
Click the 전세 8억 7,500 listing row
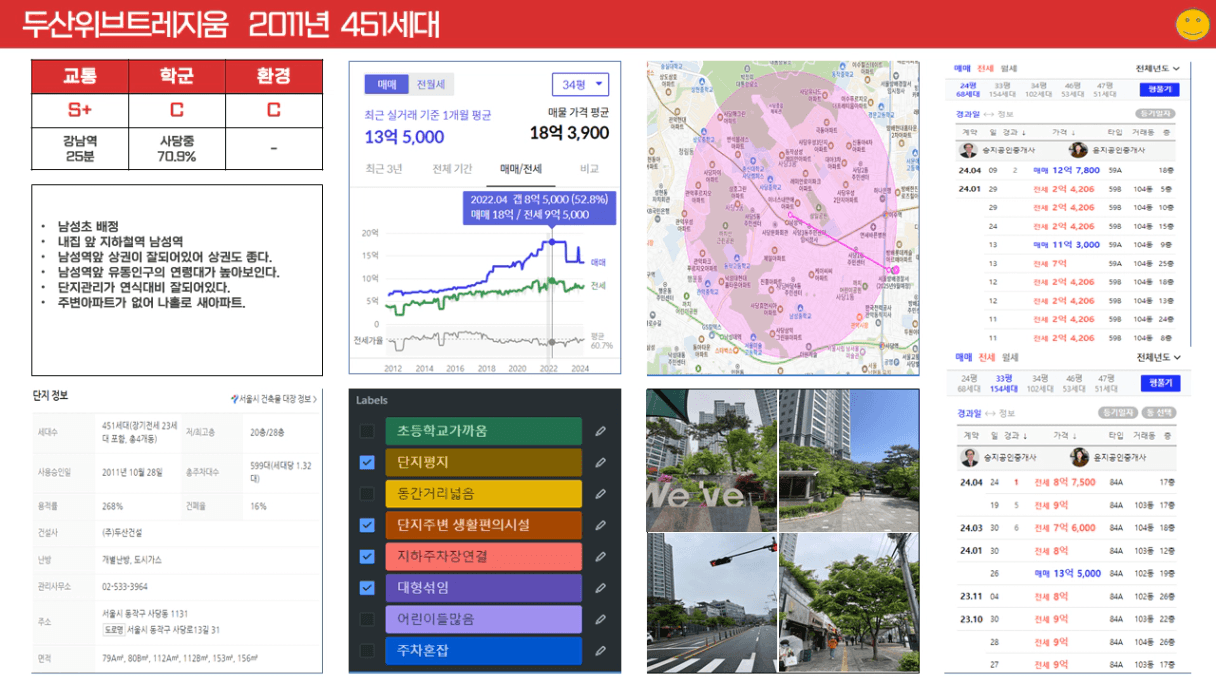click(x=1067, y=482)
